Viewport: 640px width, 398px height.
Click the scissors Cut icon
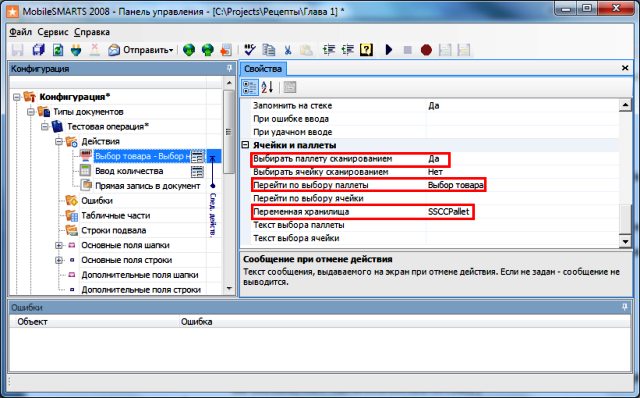pos(287,50)
